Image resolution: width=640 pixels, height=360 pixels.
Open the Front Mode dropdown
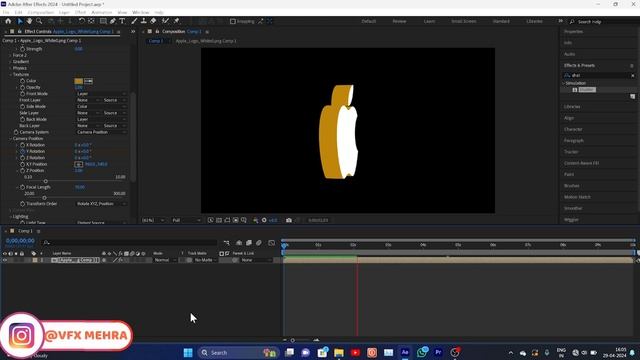[101, 94]
